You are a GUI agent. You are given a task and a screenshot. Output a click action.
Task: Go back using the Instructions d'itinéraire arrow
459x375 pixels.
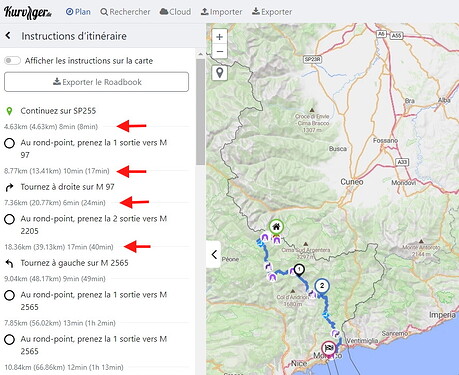8,36
